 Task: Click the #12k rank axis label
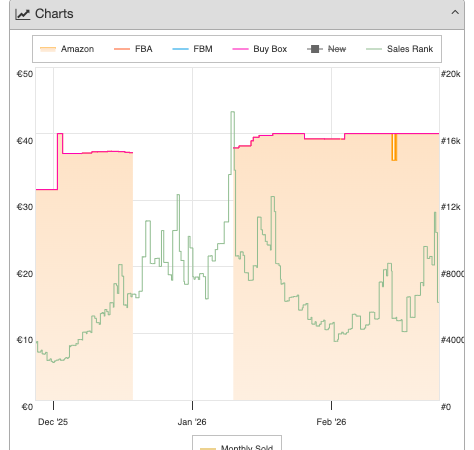click(451, 207)
